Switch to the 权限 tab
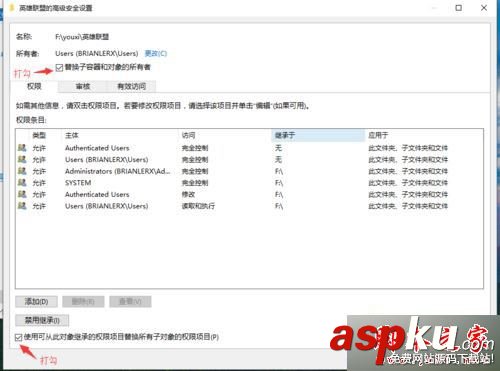This screenshot has height=371, width=500. (34, 86)
